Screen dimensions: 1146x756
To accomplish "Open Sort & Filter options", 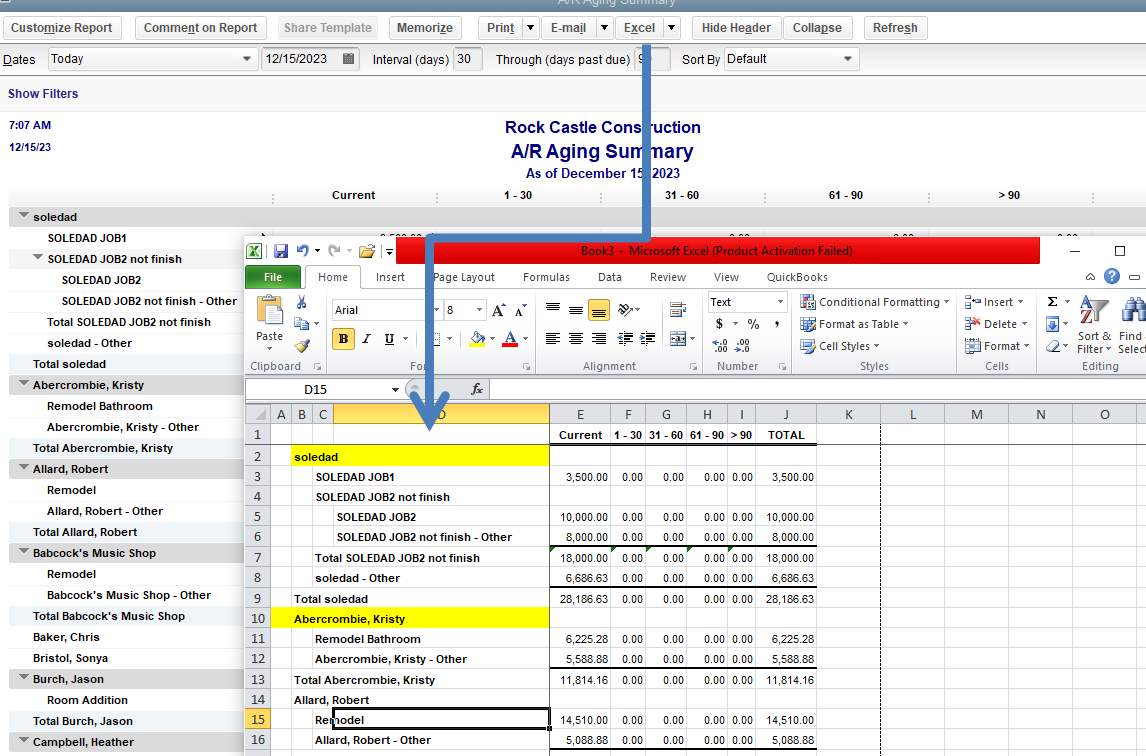I will 1094,324.
